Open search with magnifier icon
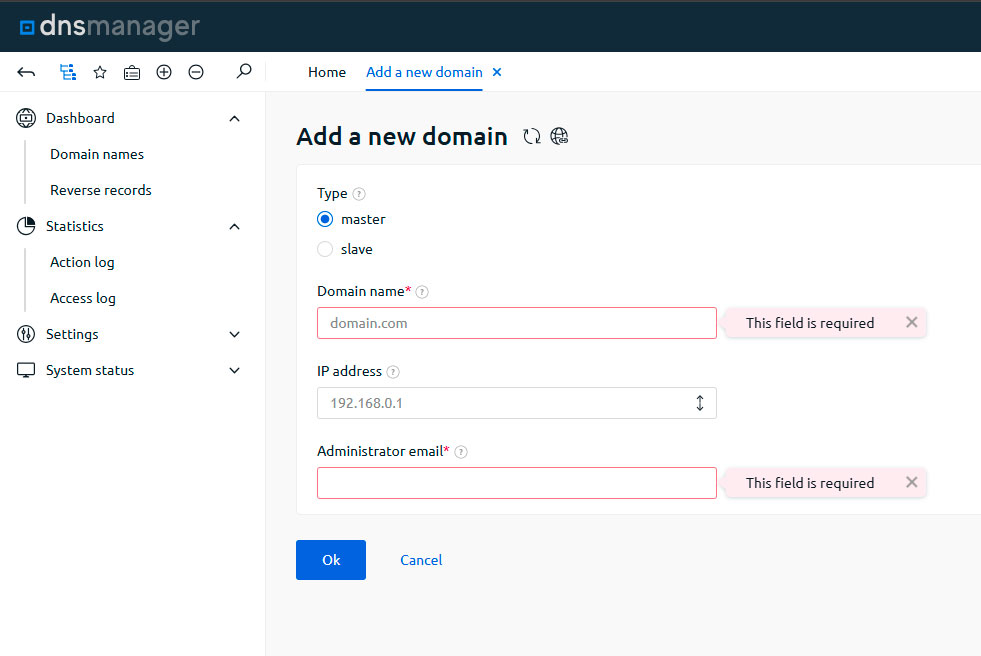 point(243,72)
